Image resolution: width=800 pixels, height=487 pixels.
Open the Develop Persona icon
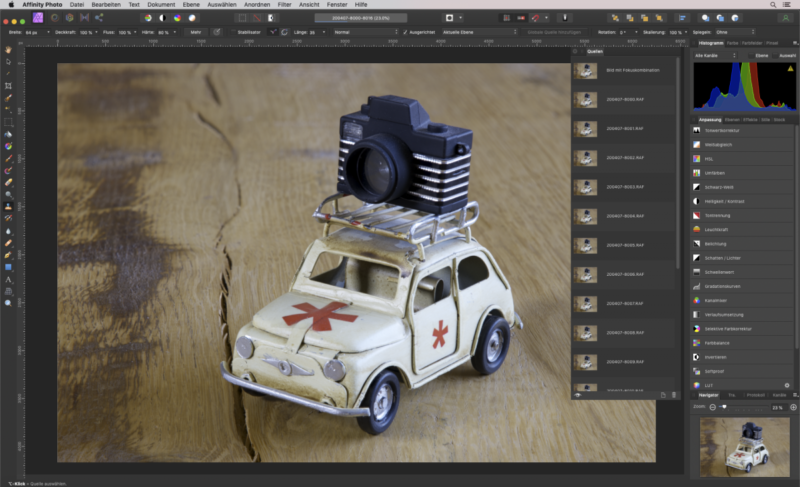click(69, 18)
